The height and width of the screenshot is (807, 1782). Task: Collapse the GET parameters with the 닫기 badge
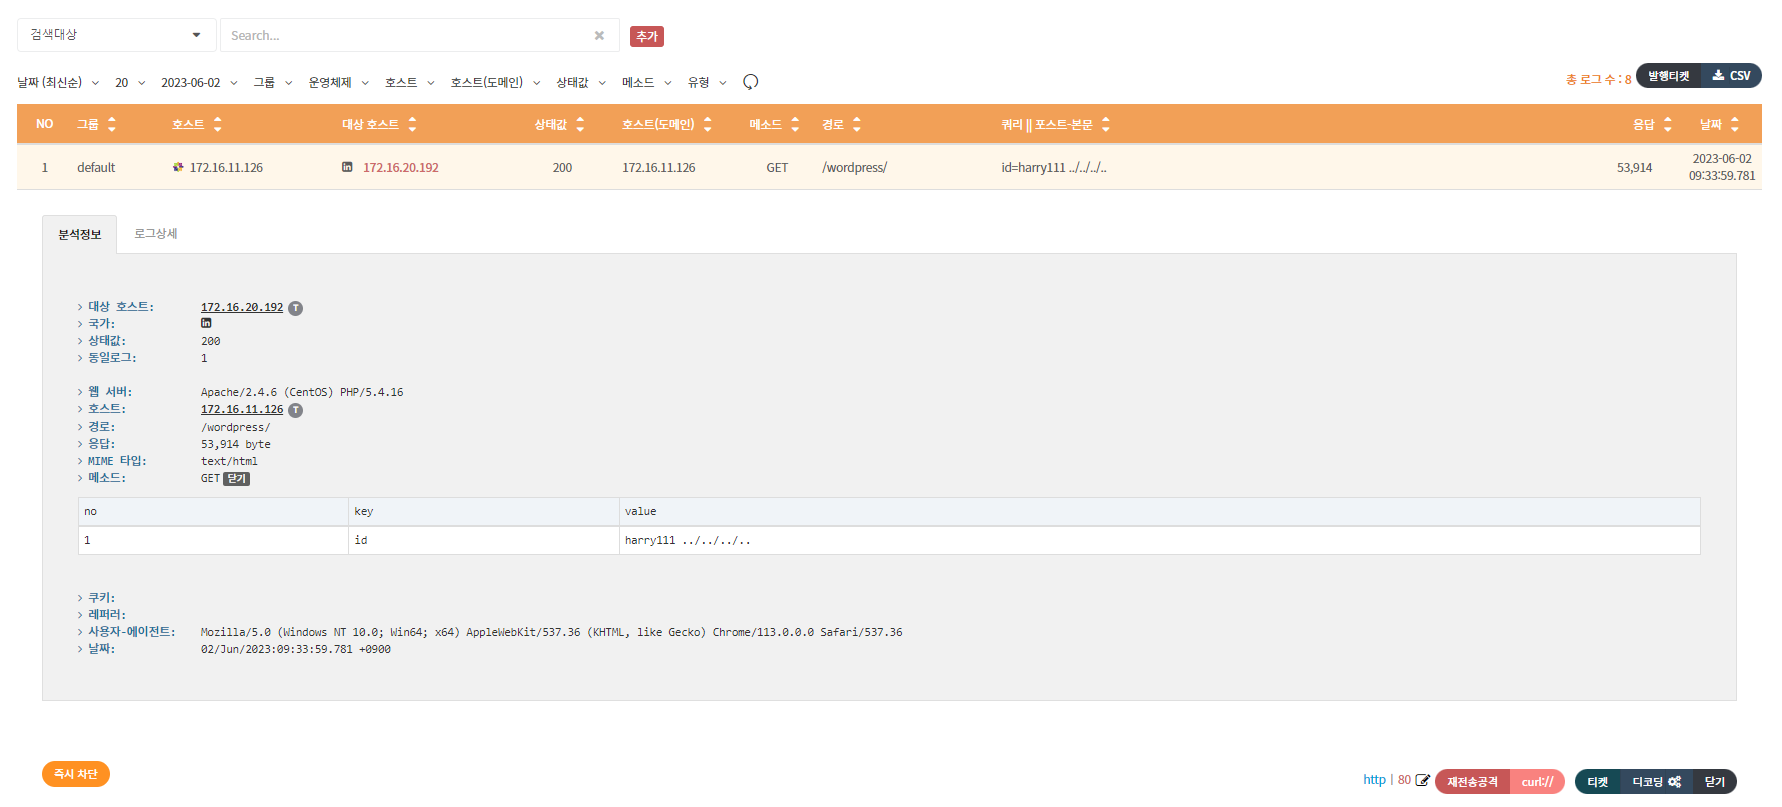pyautogui.click(x=236, y=479)
